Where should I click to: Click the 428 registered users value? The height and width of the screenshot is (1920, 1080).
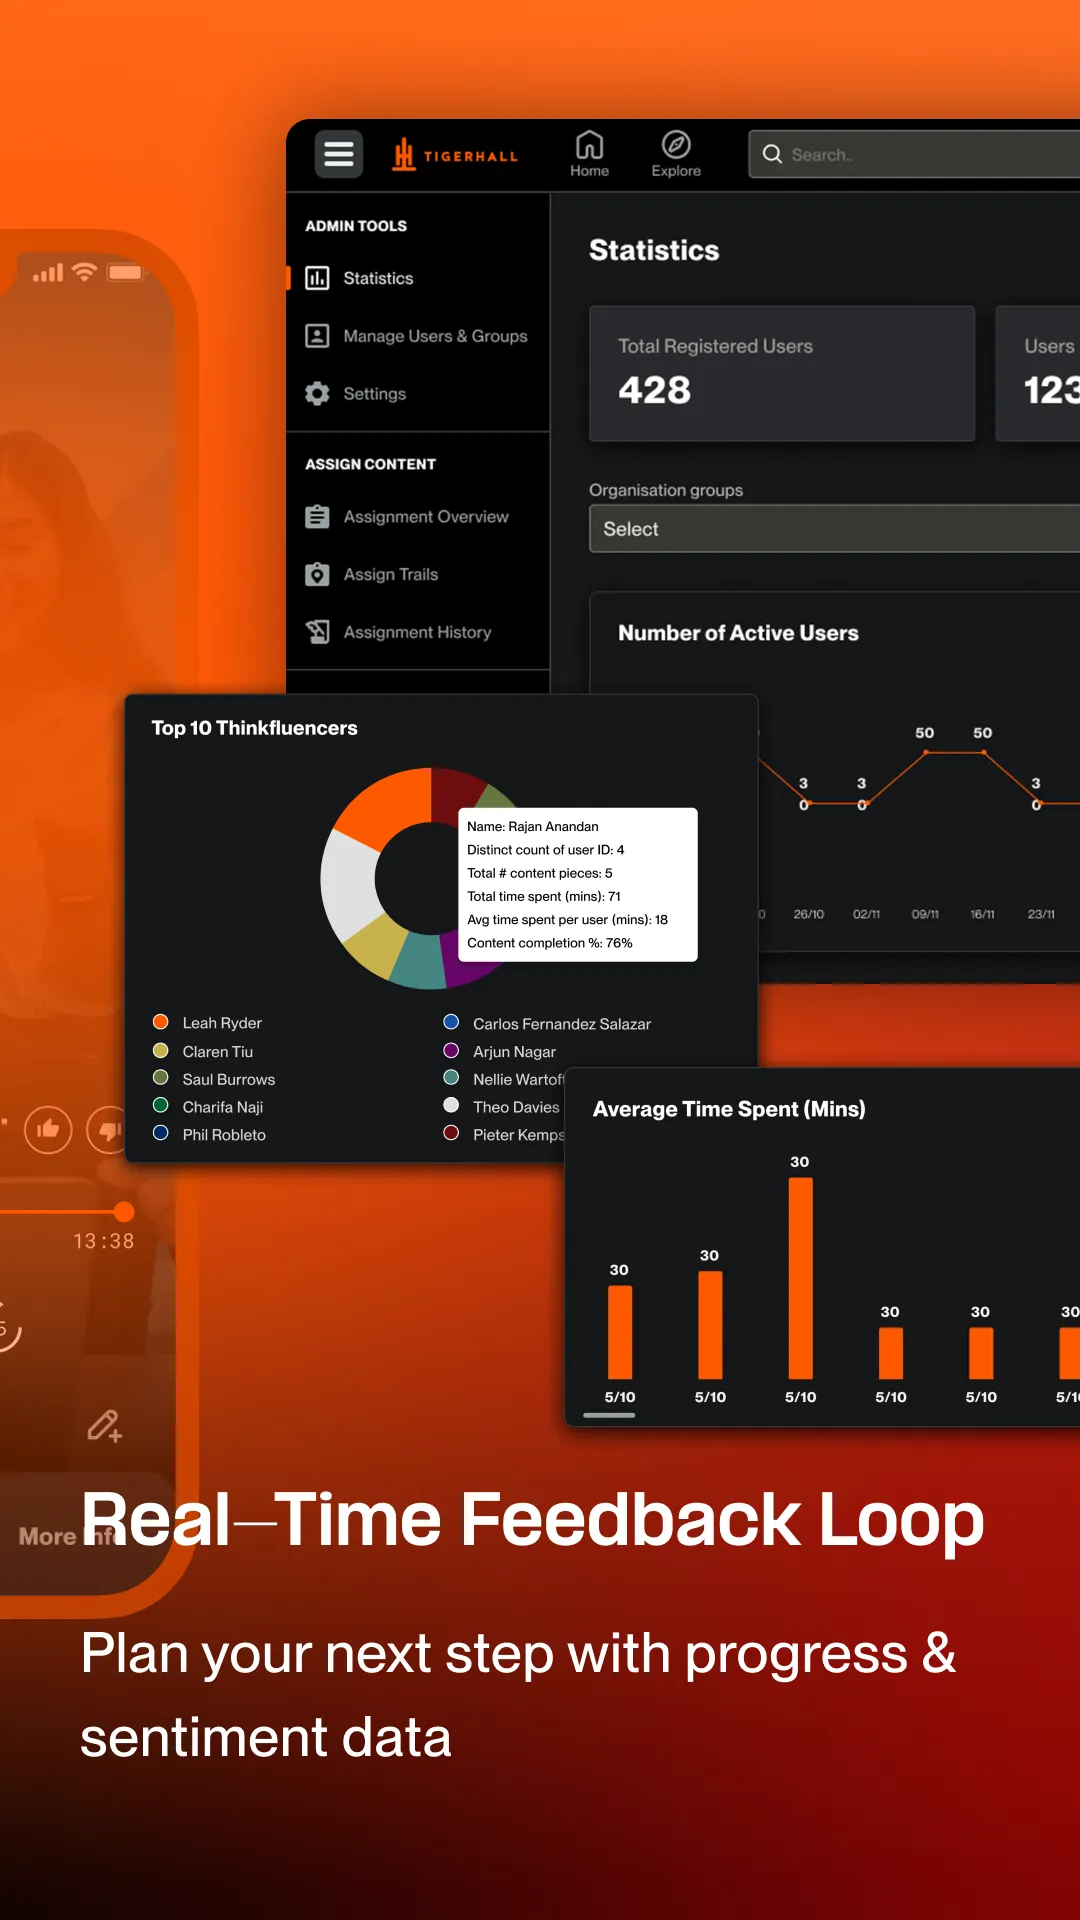(x=654, y=390)
